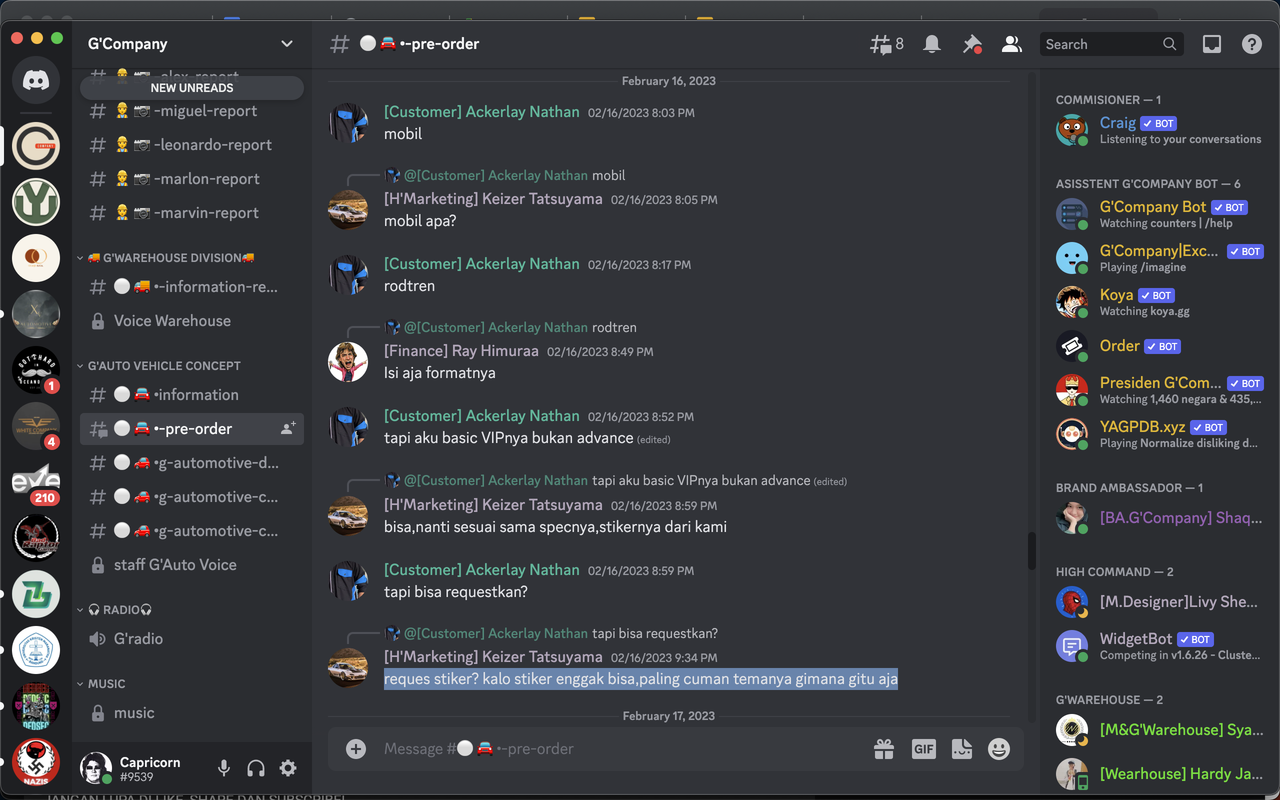The image size is (1280, 800).
Task: Click Ray Himuraa avatar
Action: (348, 362)
